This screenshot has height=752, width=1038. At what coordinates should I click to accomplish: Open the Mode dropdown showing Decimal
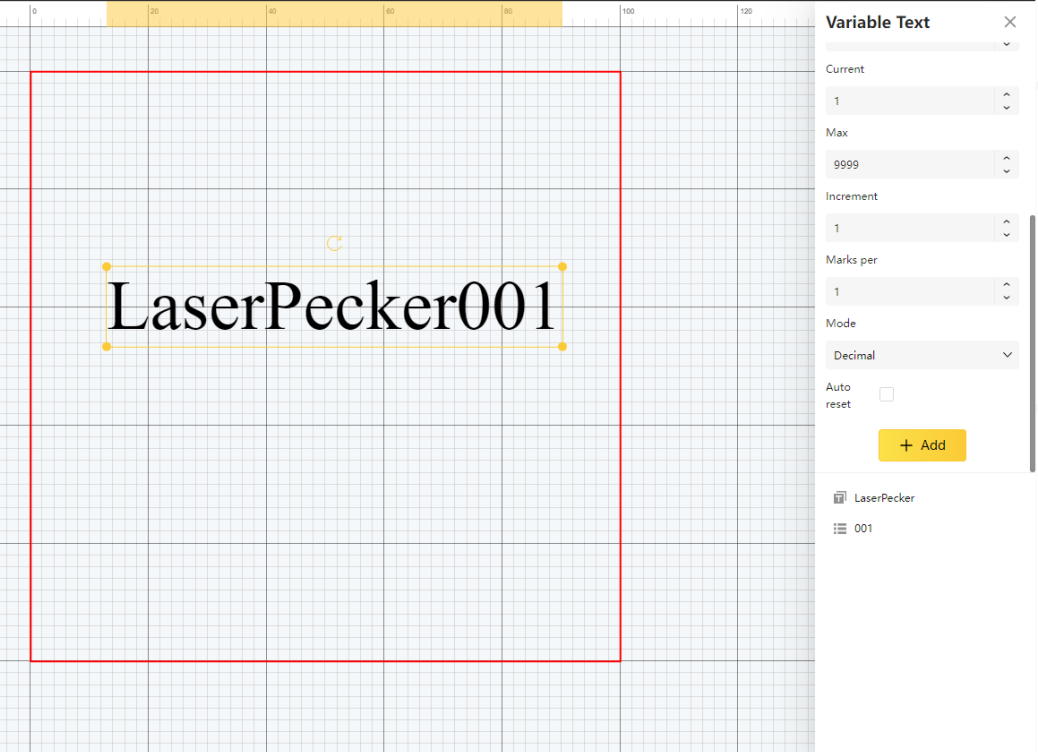921,355
